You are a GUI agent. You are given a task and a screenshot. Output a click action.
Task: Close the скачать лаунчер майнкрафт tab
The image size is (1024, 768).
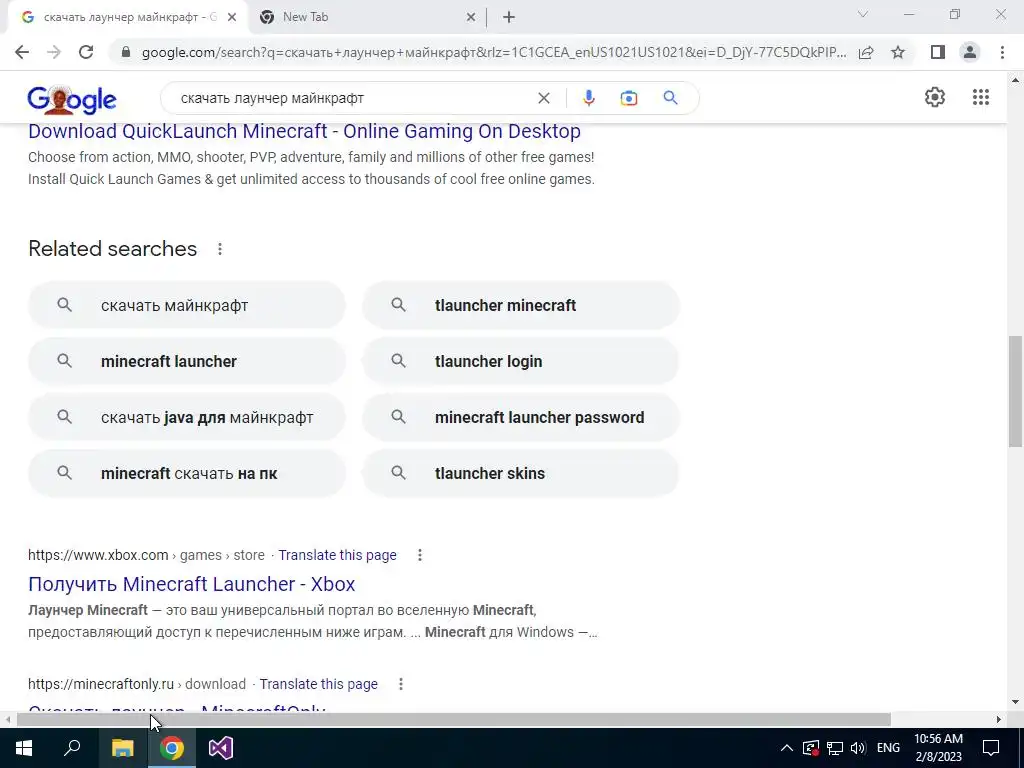232,18
